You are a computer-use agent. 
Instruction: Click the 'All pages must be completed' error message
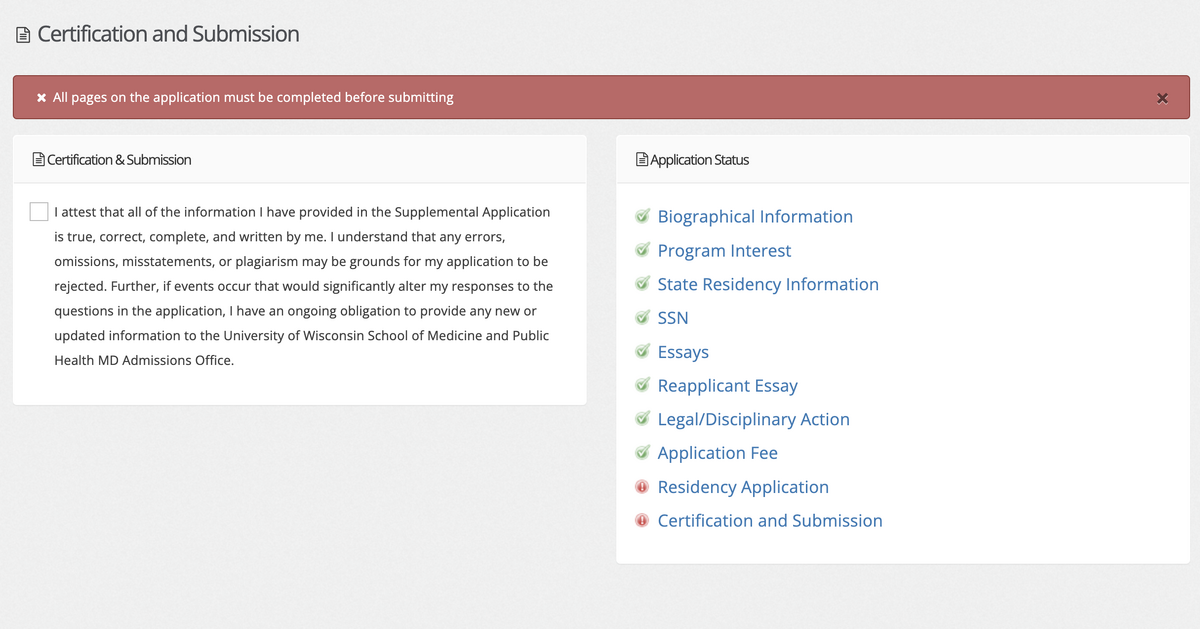click(253, 98)
